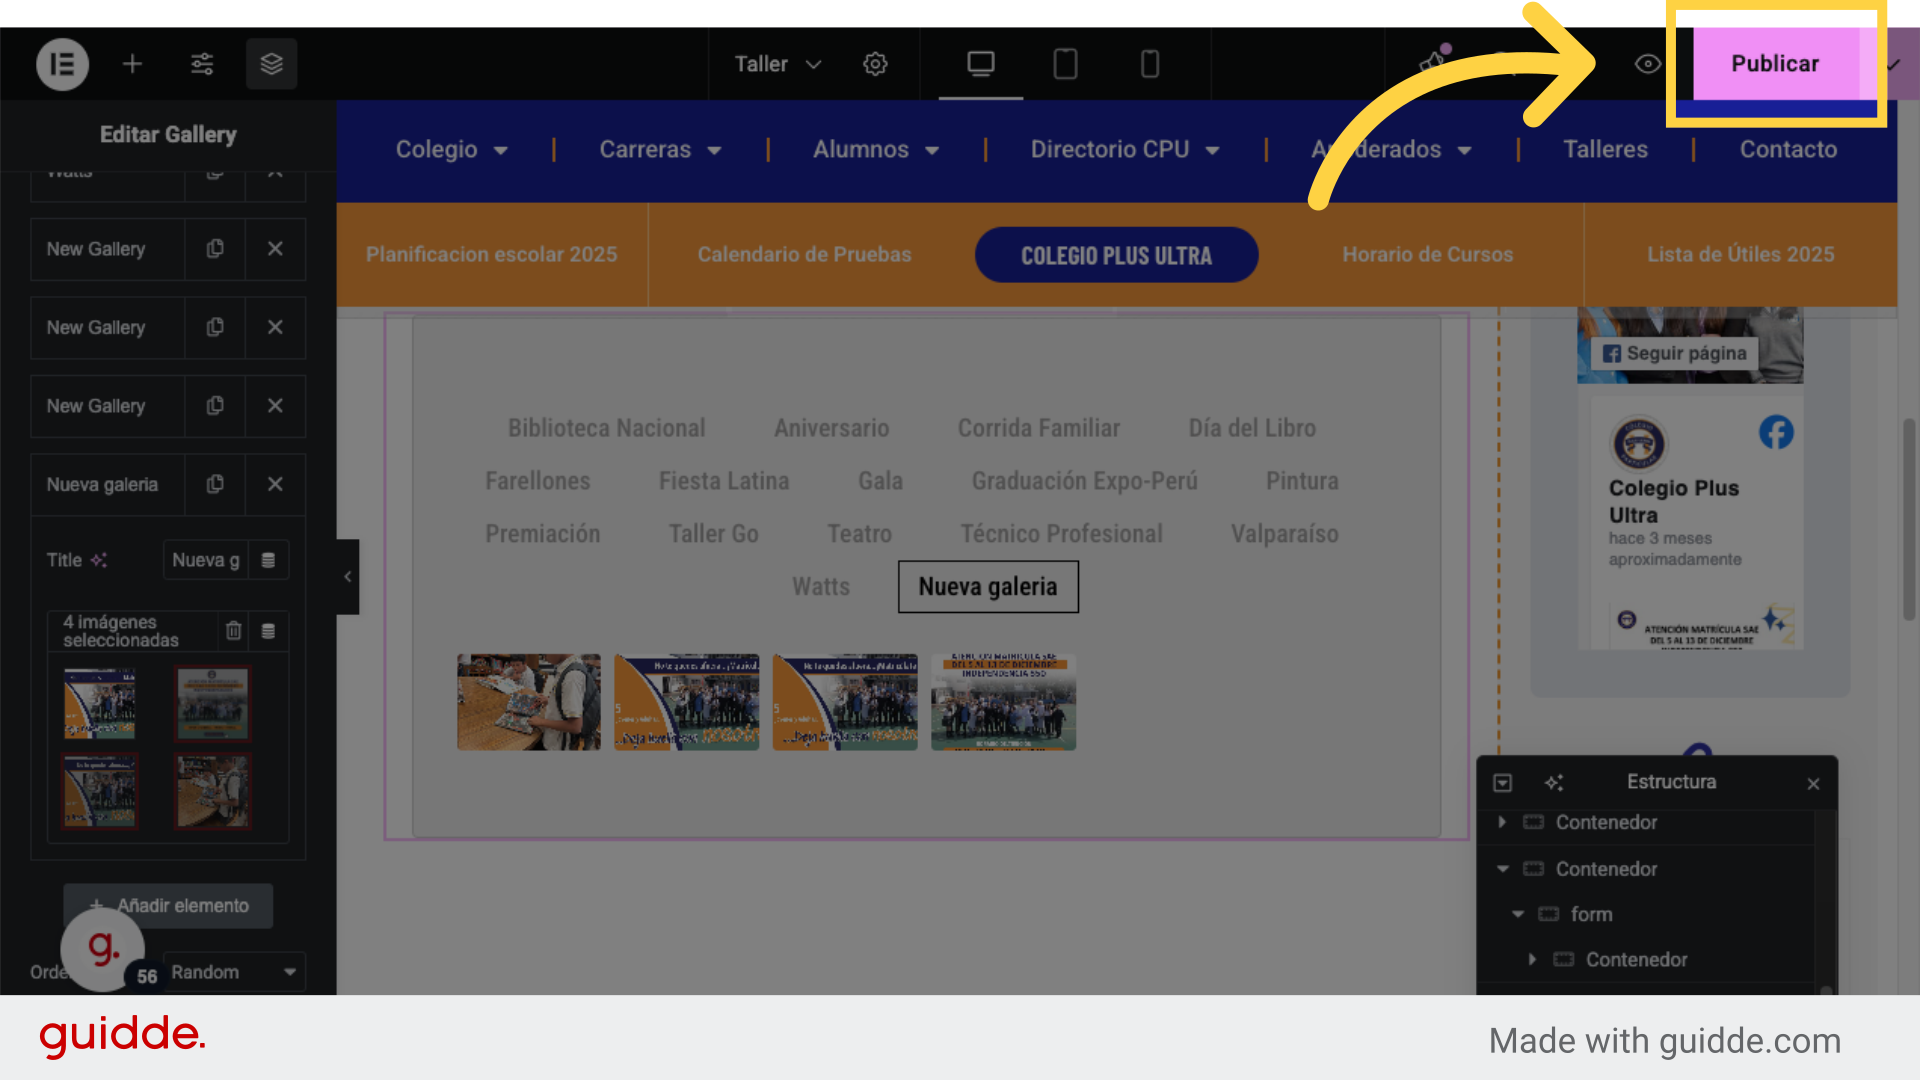Remove the Nueva galeria item
Image resolution: width=1920 pixels, height=1080 pixels.
click(x=275, y=484)
